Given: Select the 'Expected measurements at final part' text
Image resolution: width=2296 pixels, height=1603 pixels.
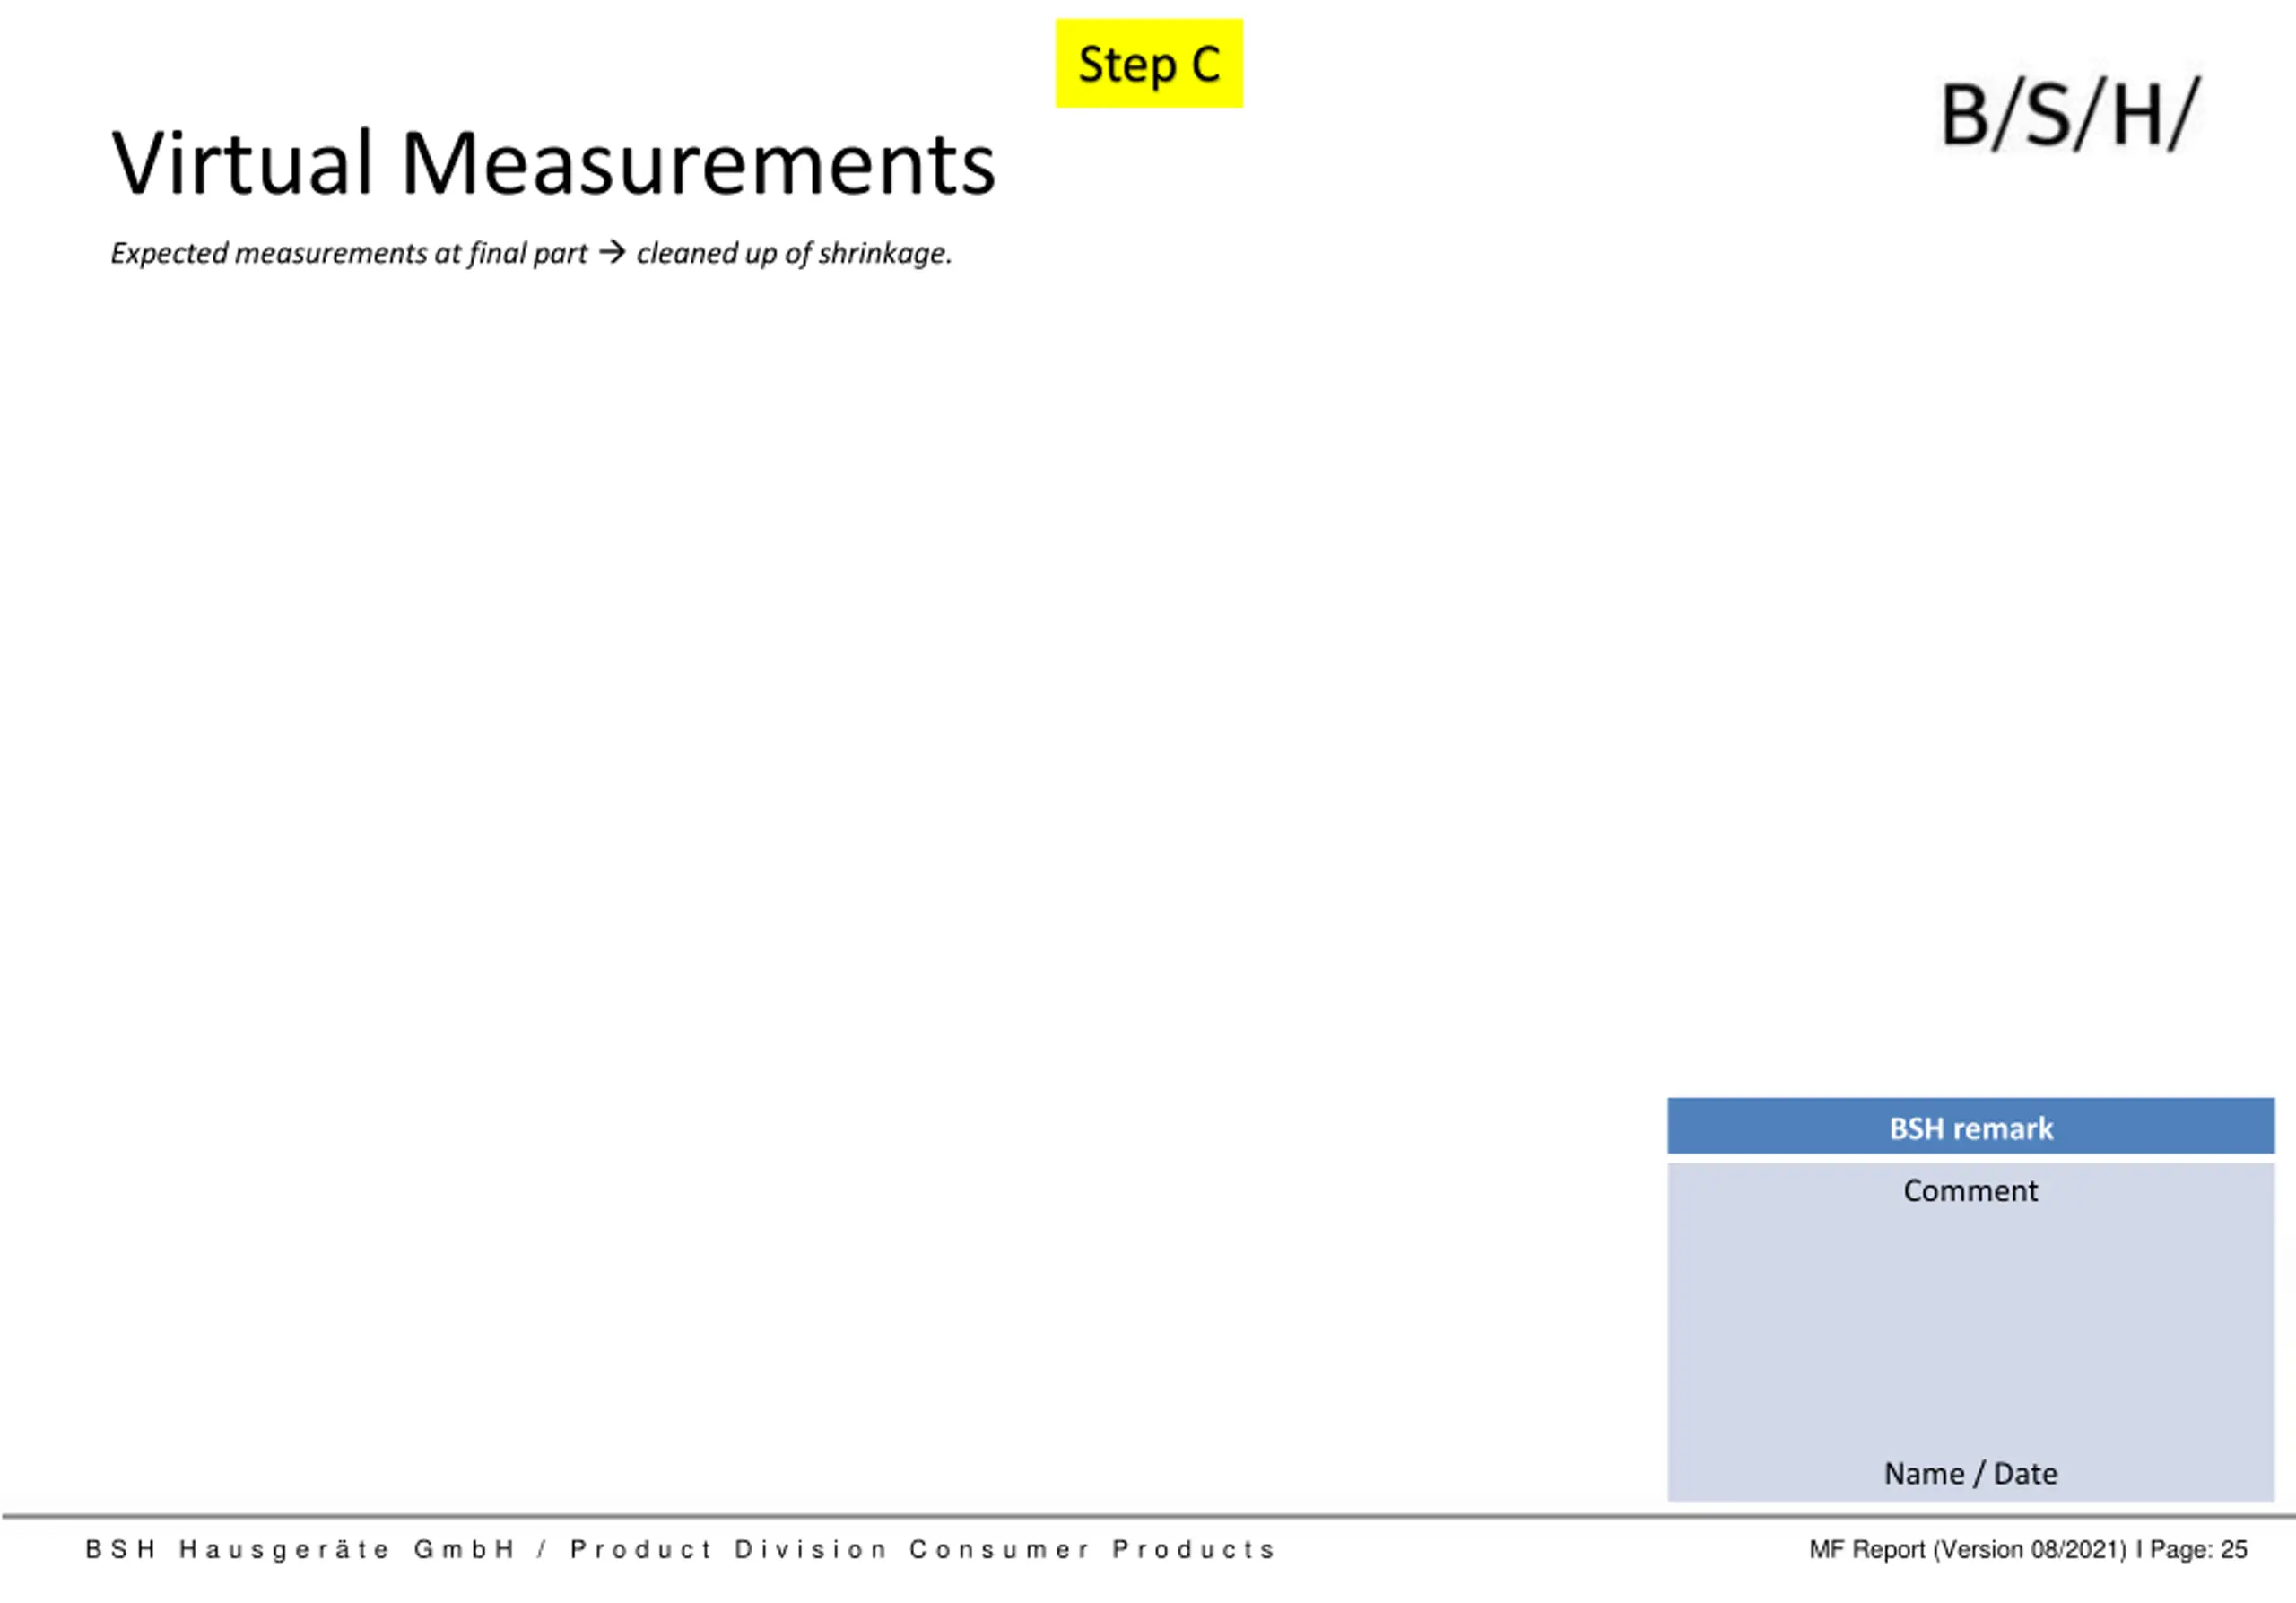Looking at the screenshot, I should point(349,253).
